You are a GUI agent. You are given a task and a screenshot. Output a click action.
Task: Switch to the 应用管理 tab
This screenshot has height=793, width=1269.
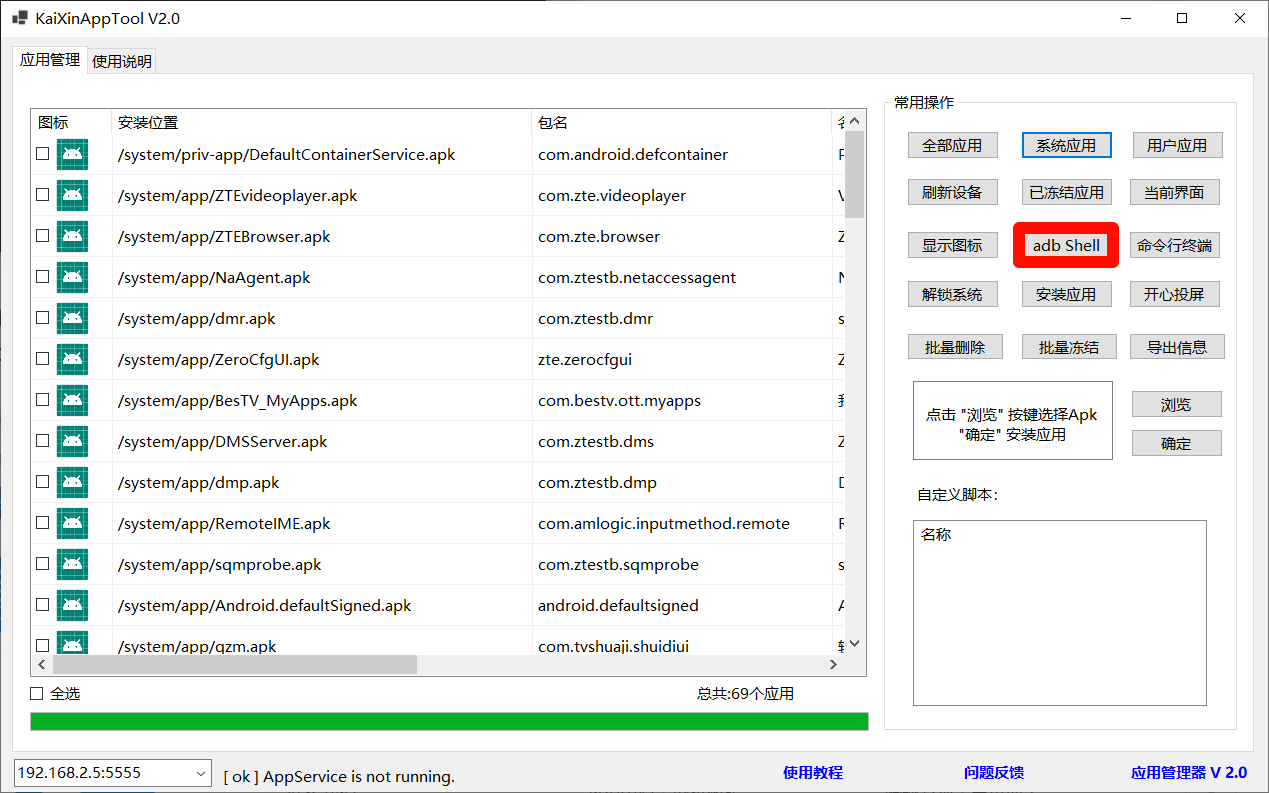[x=49, y=59]
